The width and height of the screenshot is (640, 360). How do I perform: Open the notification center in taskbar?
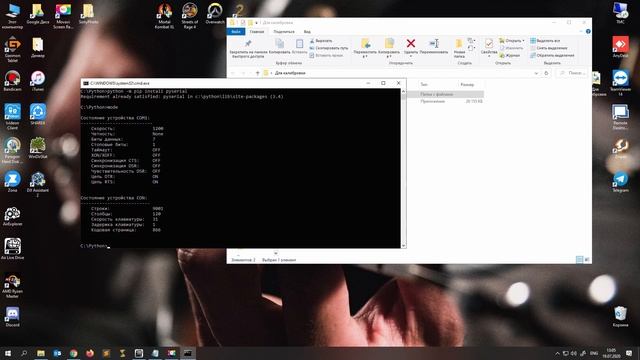(629, 353)
